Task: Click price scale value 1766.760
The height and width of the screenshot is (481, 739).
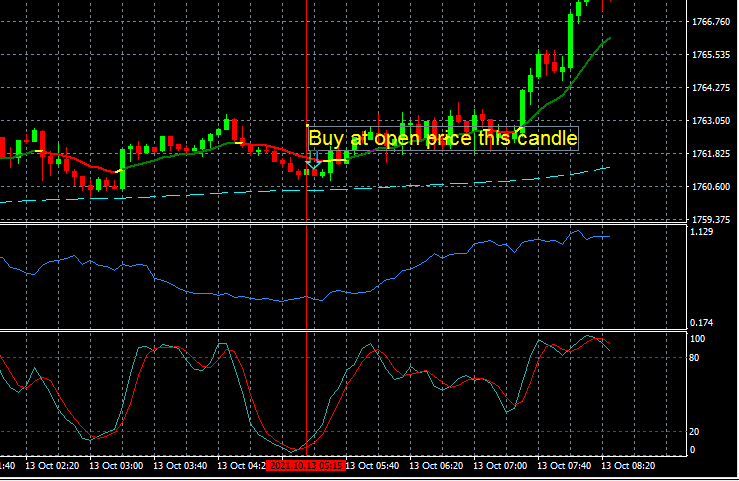Action: click(x=711, y=22)
